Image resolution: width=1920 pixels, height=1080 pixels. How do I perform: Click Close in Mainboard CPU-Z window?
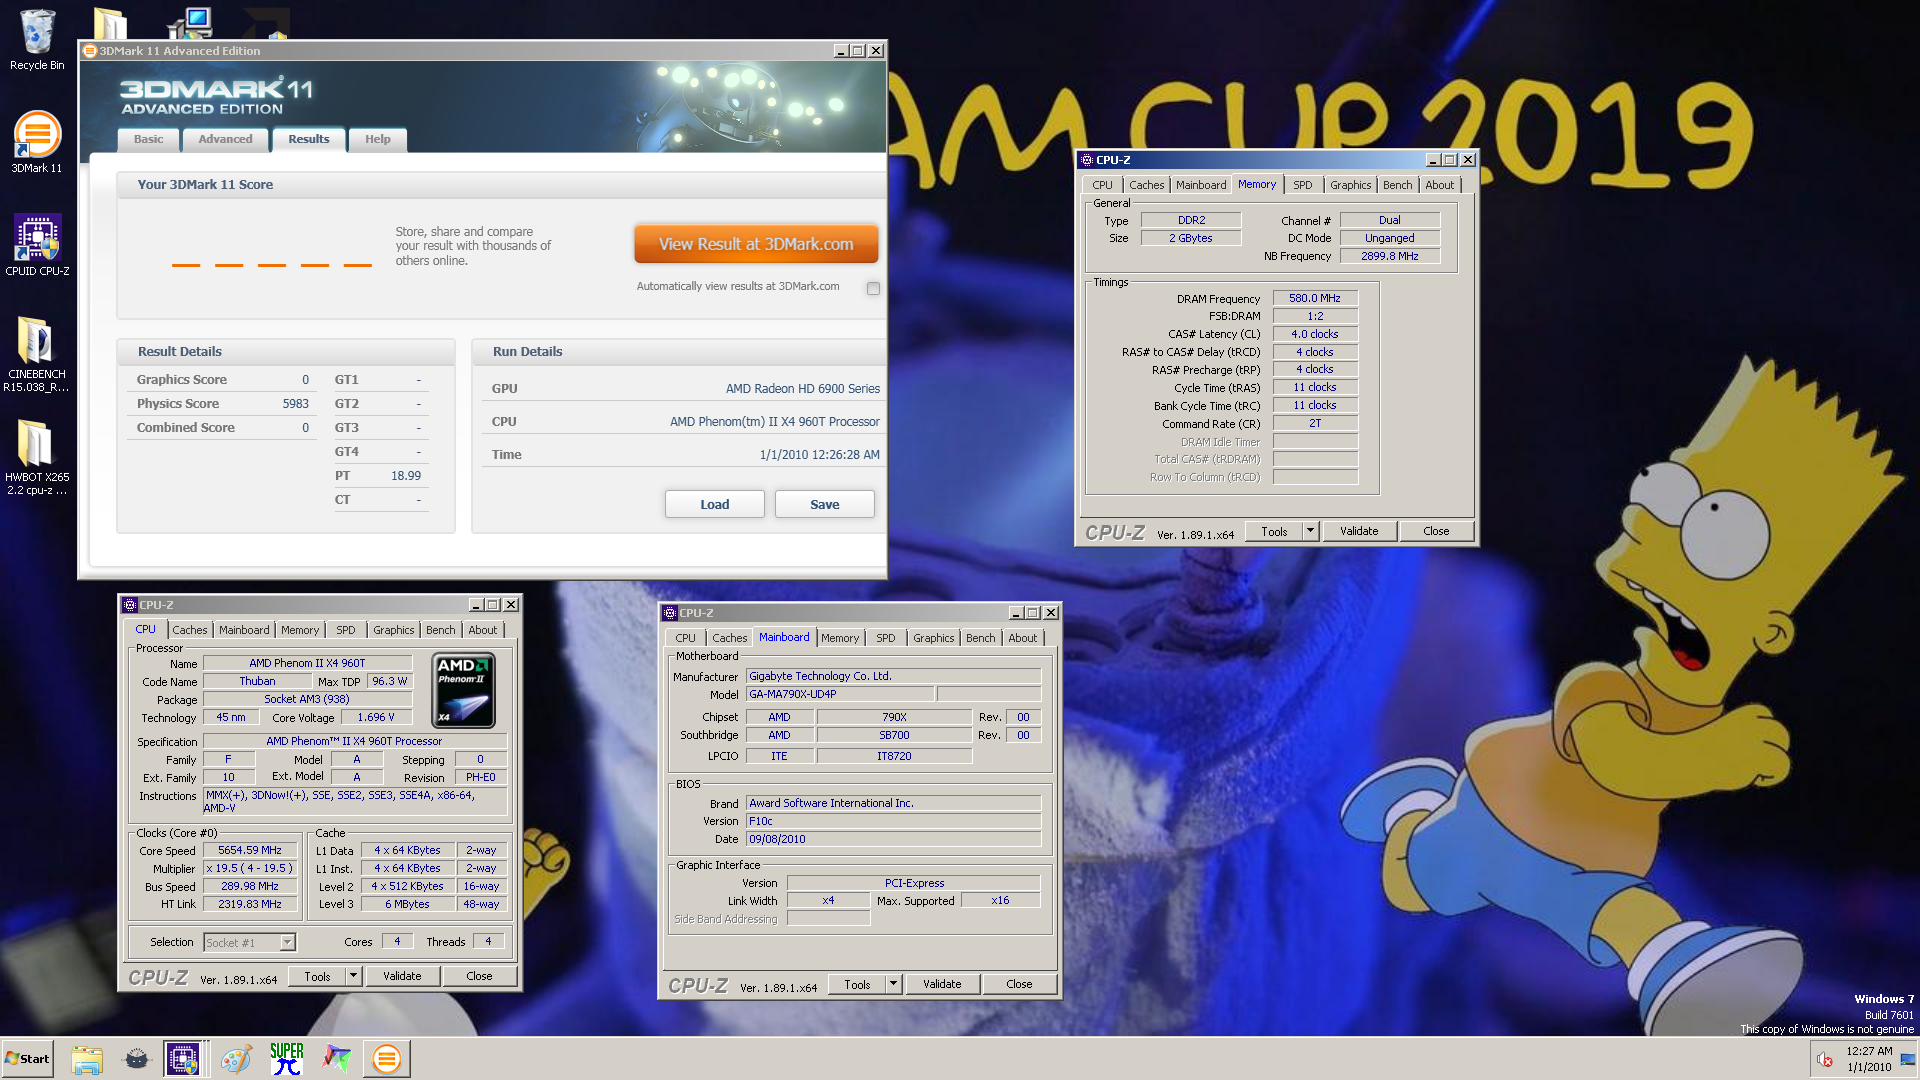[1019, 984]
